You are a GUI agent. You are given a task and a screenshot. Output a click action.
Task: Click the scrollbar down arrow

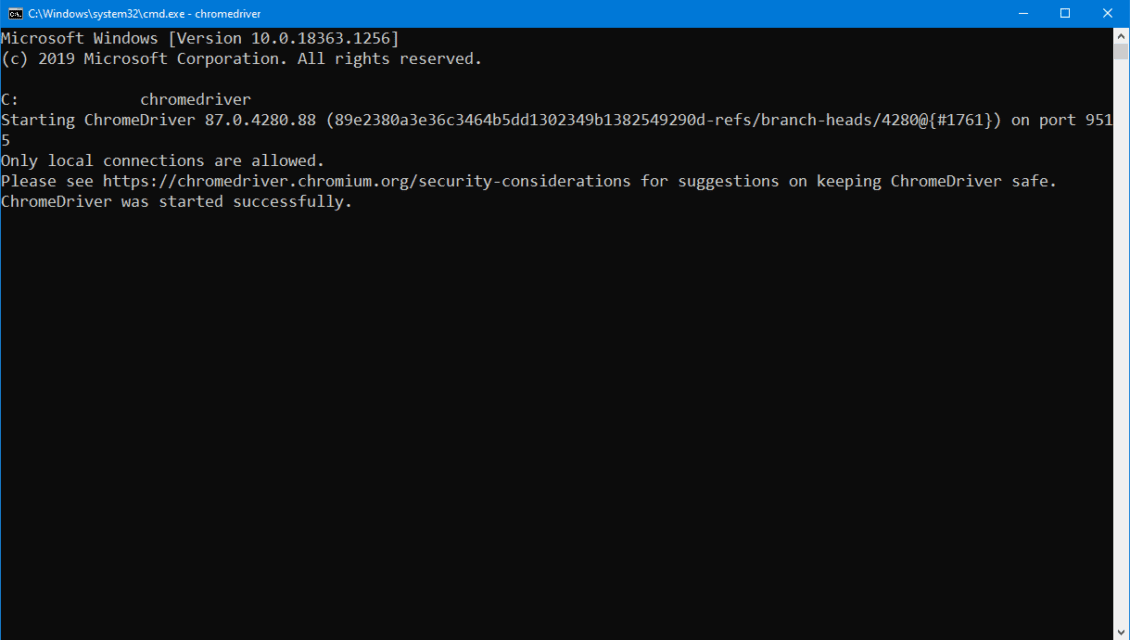1122,630
